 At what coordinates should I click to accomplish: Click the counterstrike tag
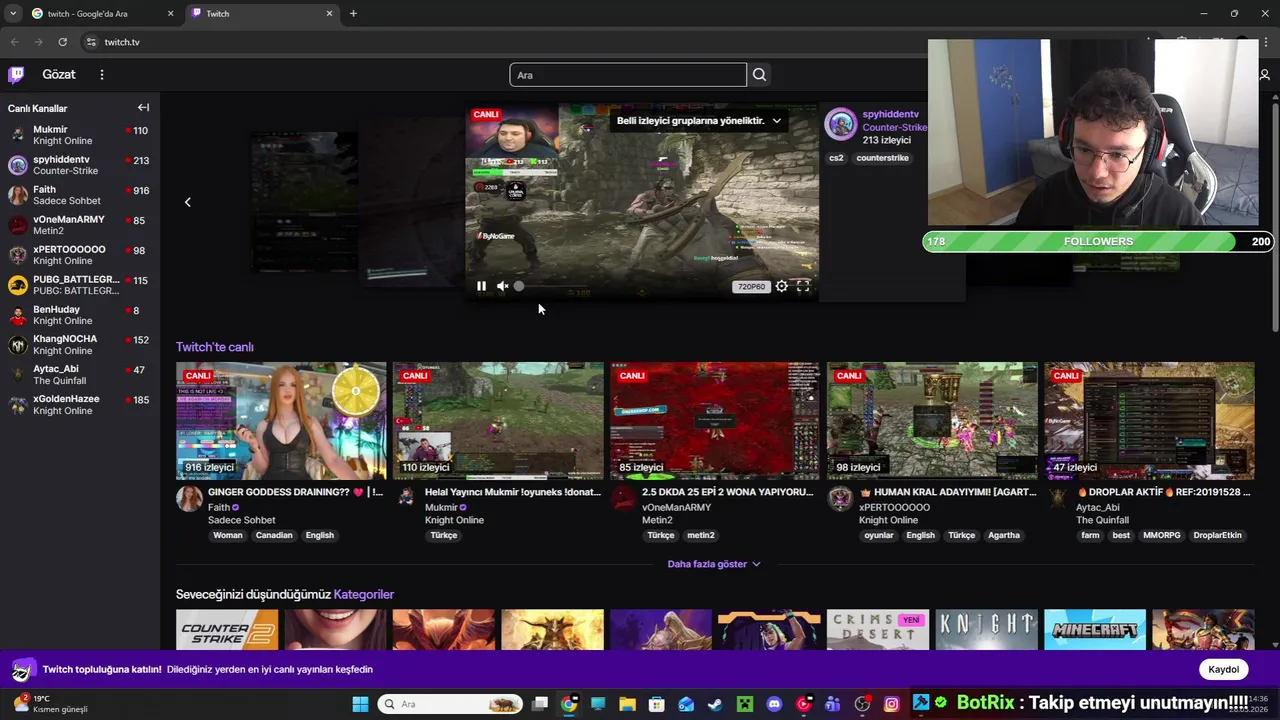pos(882,158)
